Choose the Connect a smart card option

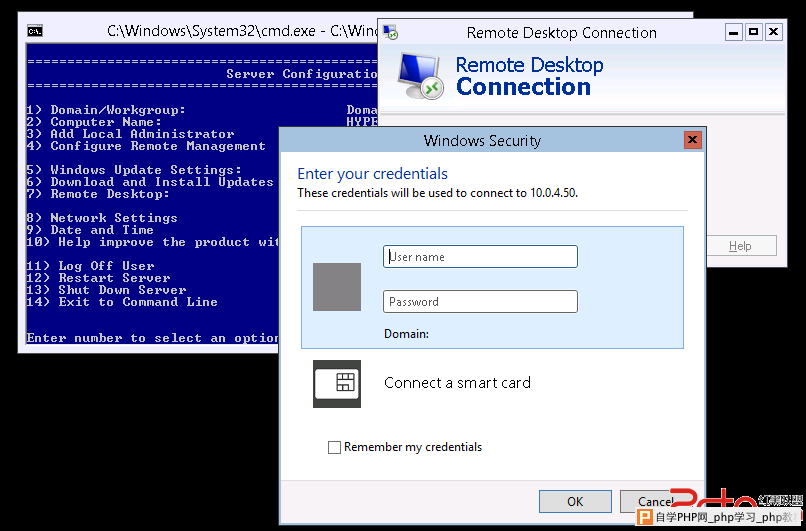pyautogui.click(x=457, y=383)
